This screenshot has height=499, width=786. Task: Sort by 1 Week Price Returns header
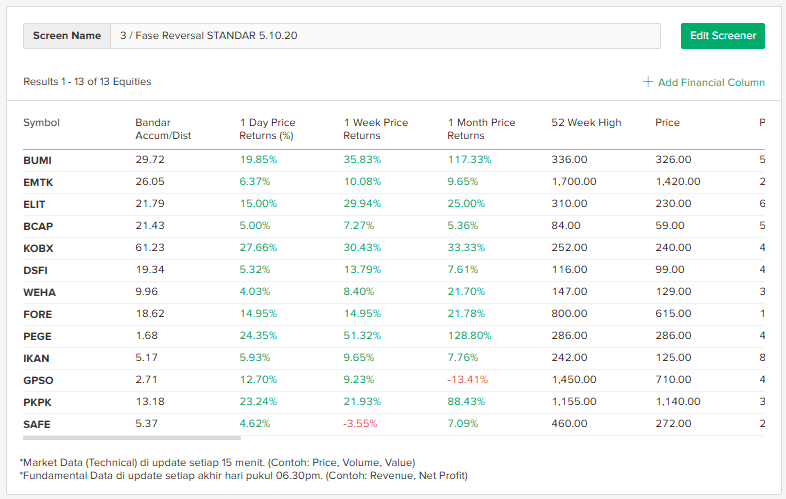click(x=375, y=129)
